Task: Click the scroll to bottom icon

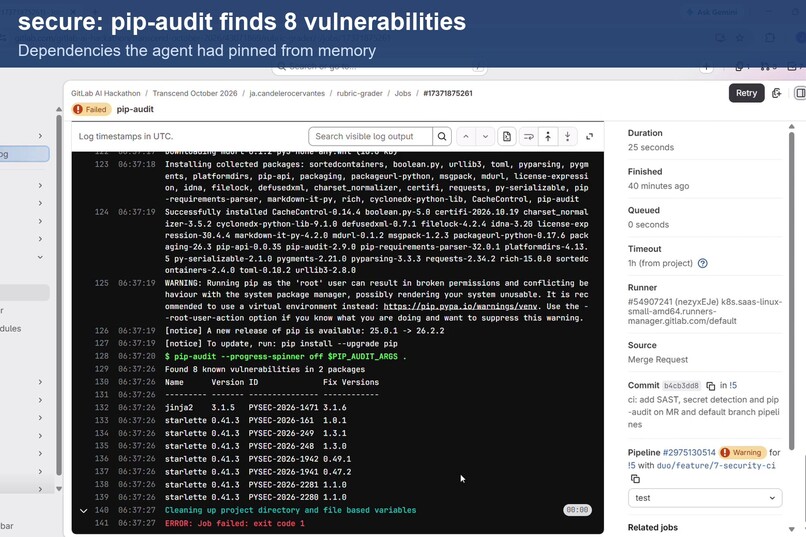Action: click(x=567, y=136)
